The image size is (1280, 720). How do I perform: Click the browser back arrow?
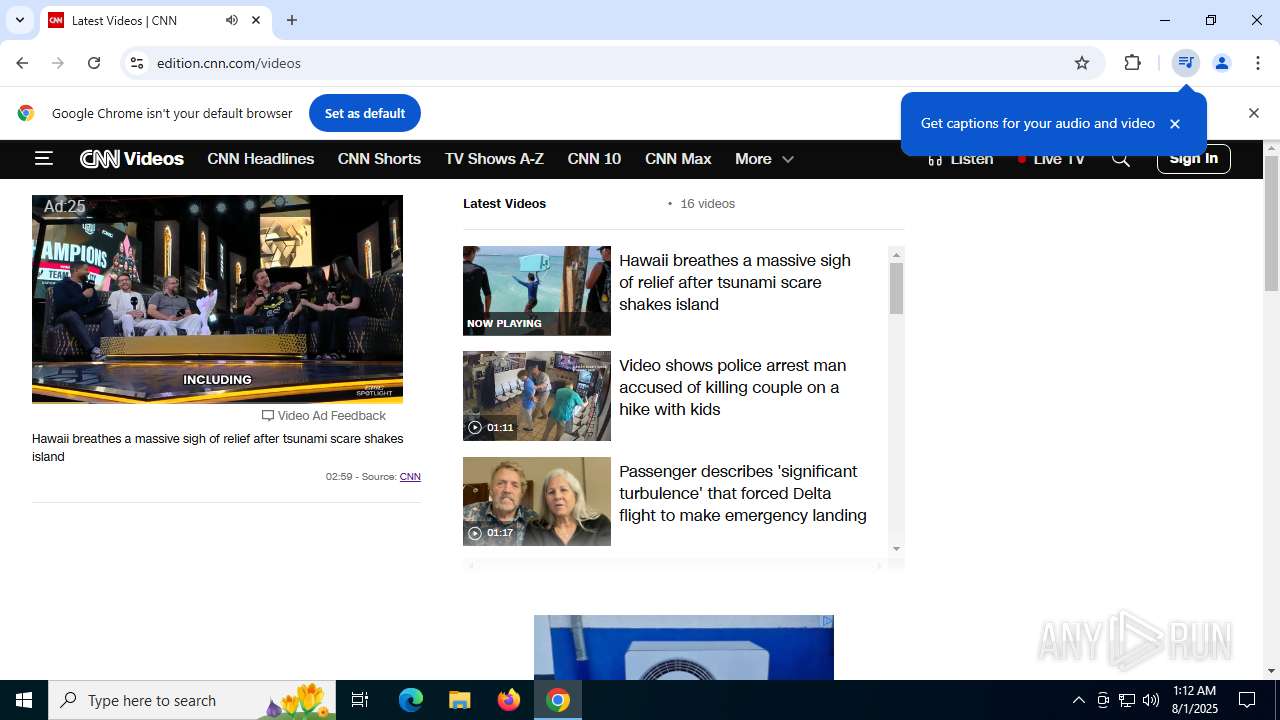pos(22,63)
